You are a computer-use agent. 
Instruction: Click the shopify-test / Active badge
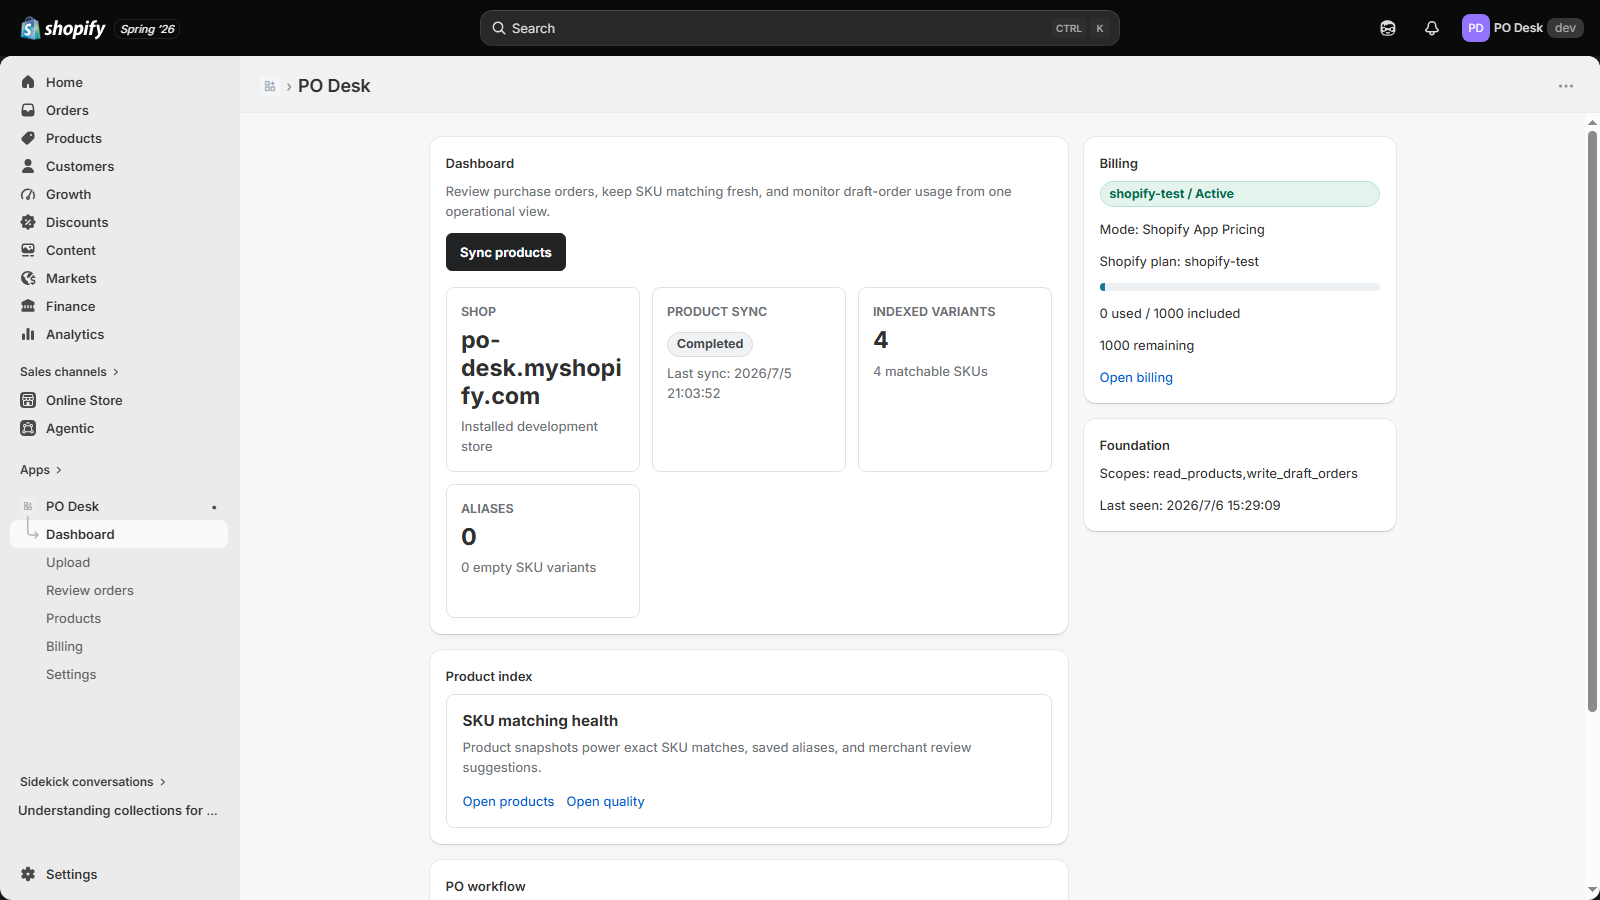[1239, 194]
